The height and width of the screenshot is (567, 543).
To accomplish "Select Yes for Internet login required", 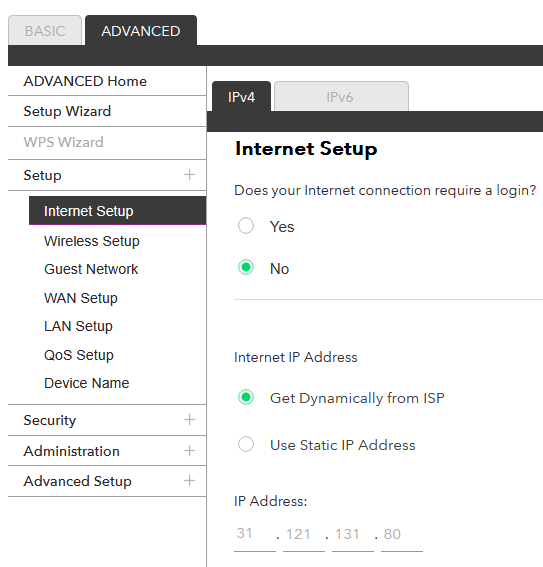I will click(x=246, y=226).
